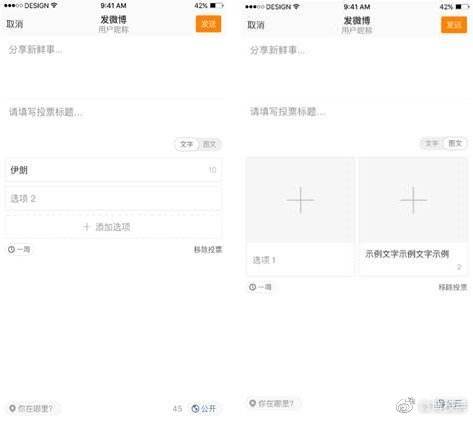Open the 一周 duration picker in right screen
The height and width of the screenshot is (421, 473).
click(260, 287)
